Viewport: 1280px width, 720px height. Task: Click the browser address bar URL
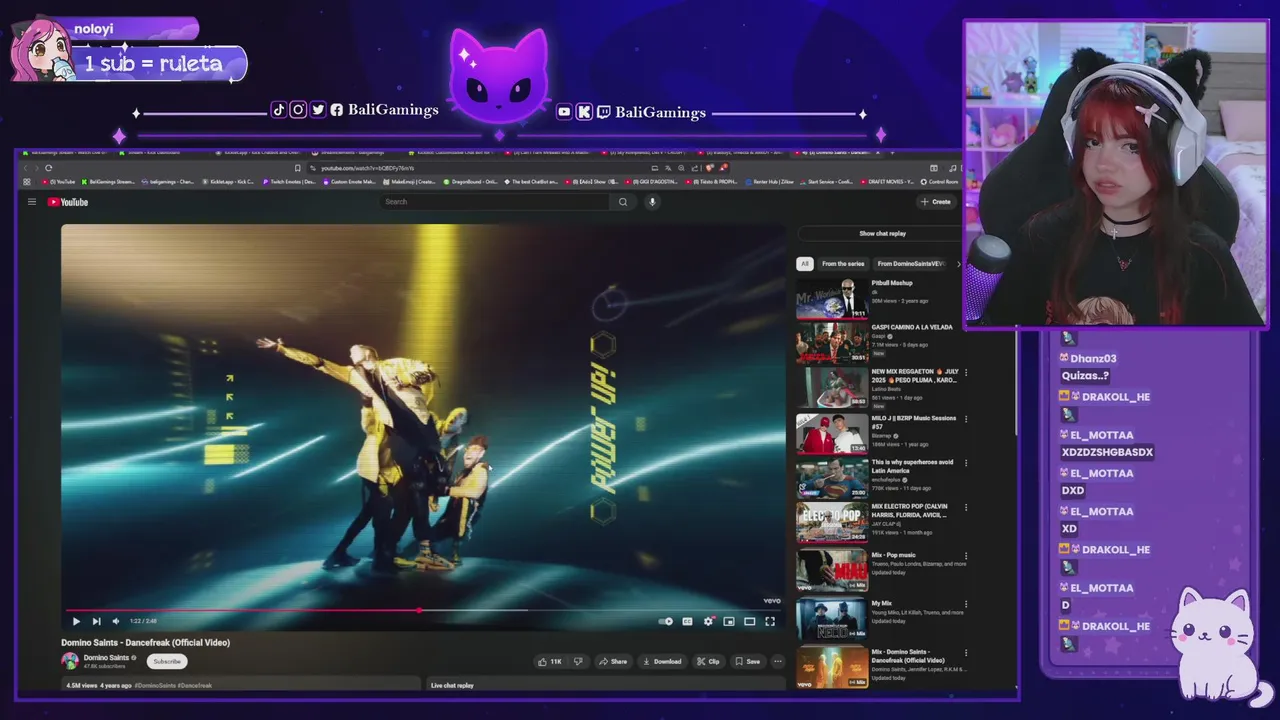click(367, 168)
